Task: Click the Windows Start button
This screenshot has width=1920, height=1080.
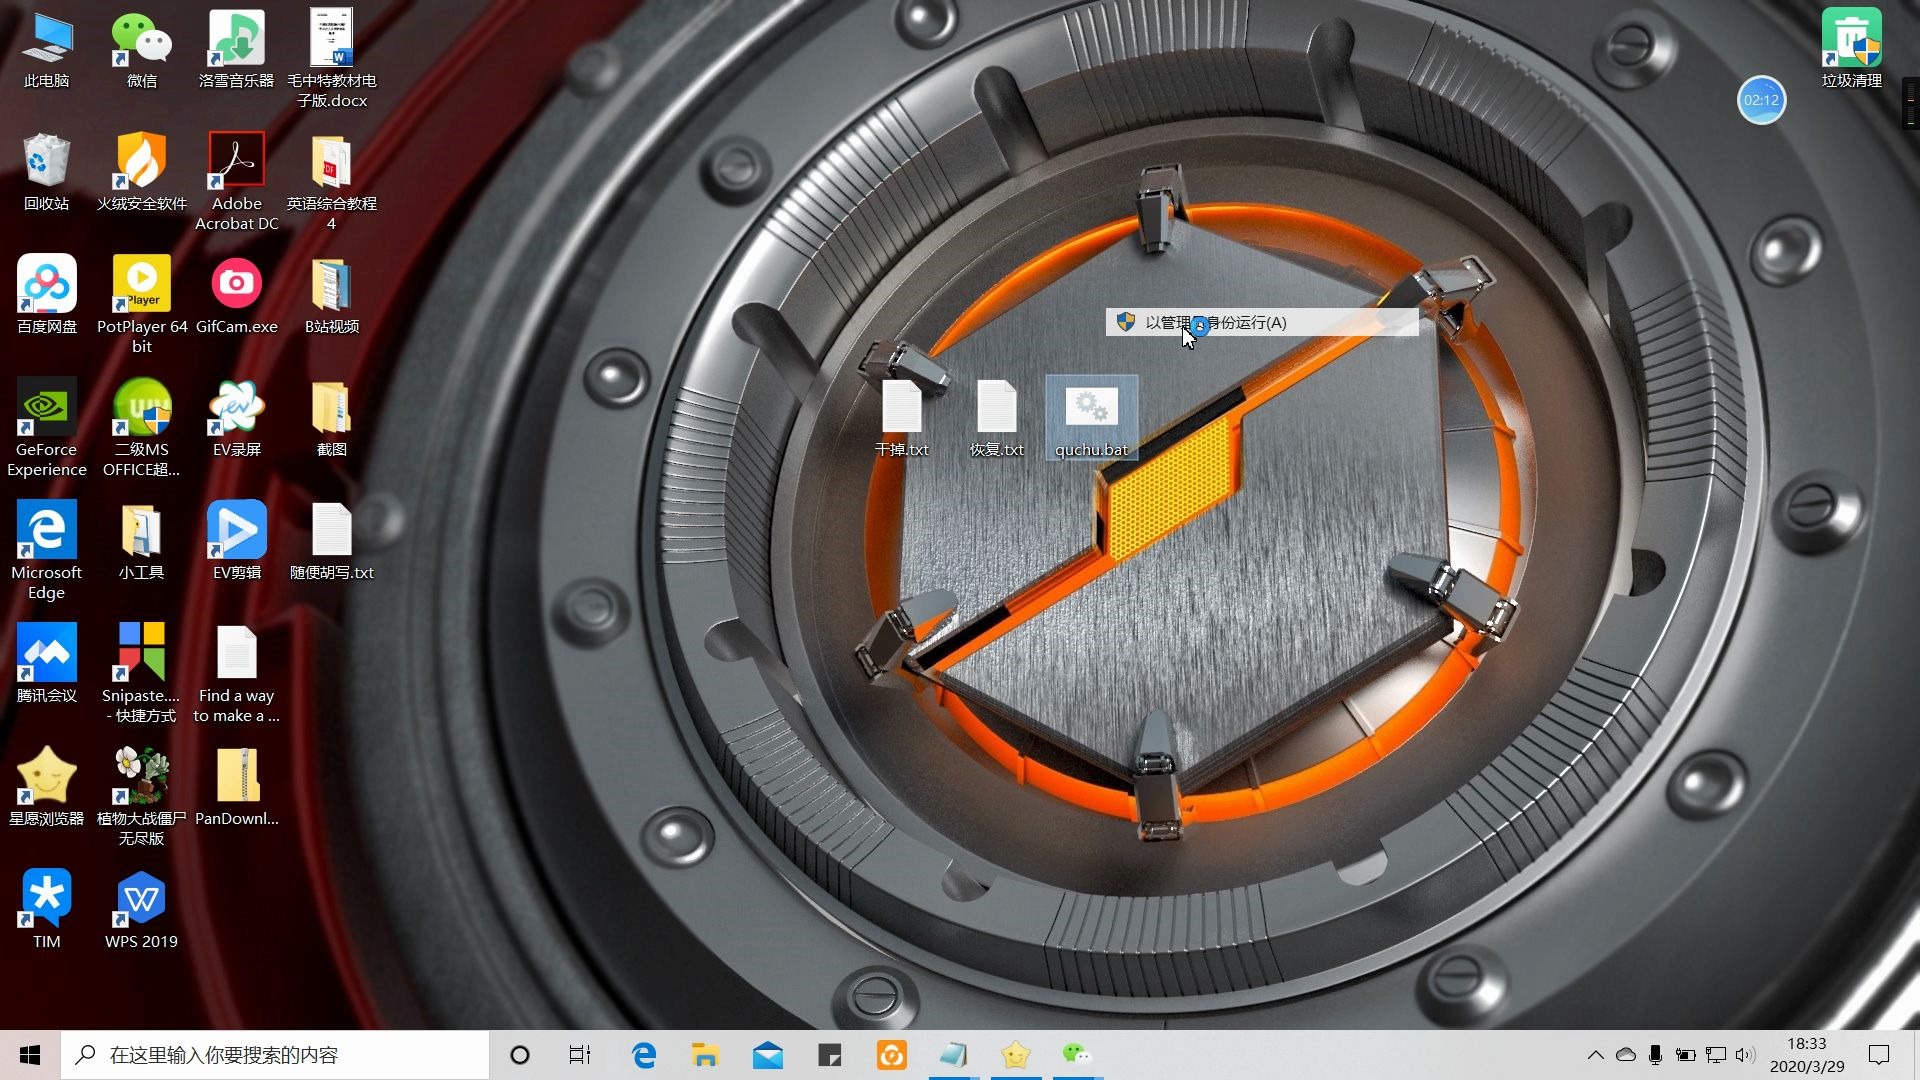Action: pyautogui.click(x=30, y=1055)
